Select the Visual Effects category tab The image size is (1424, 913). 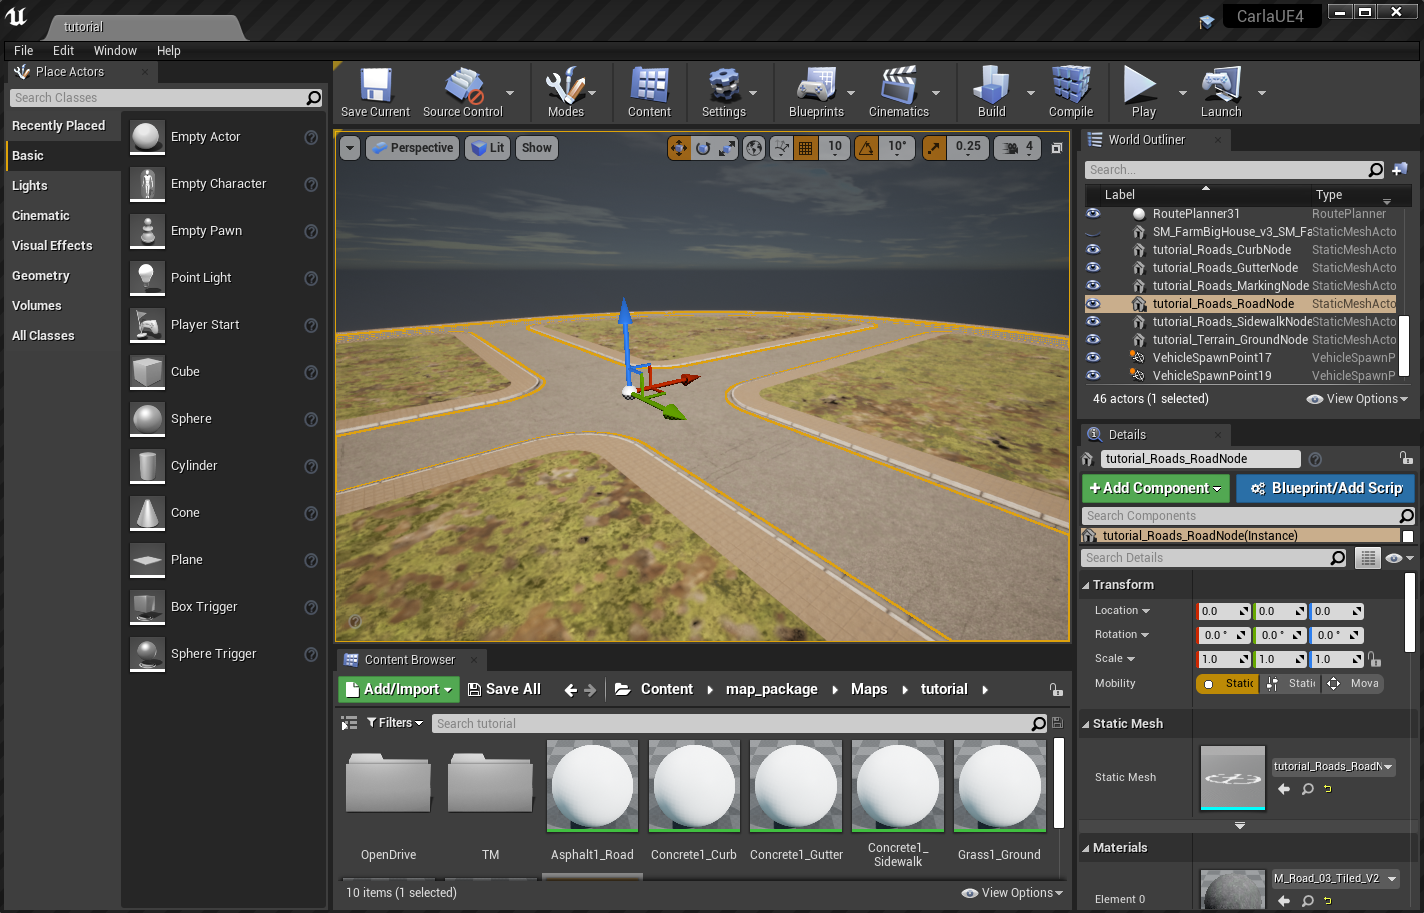click(52, 246)
